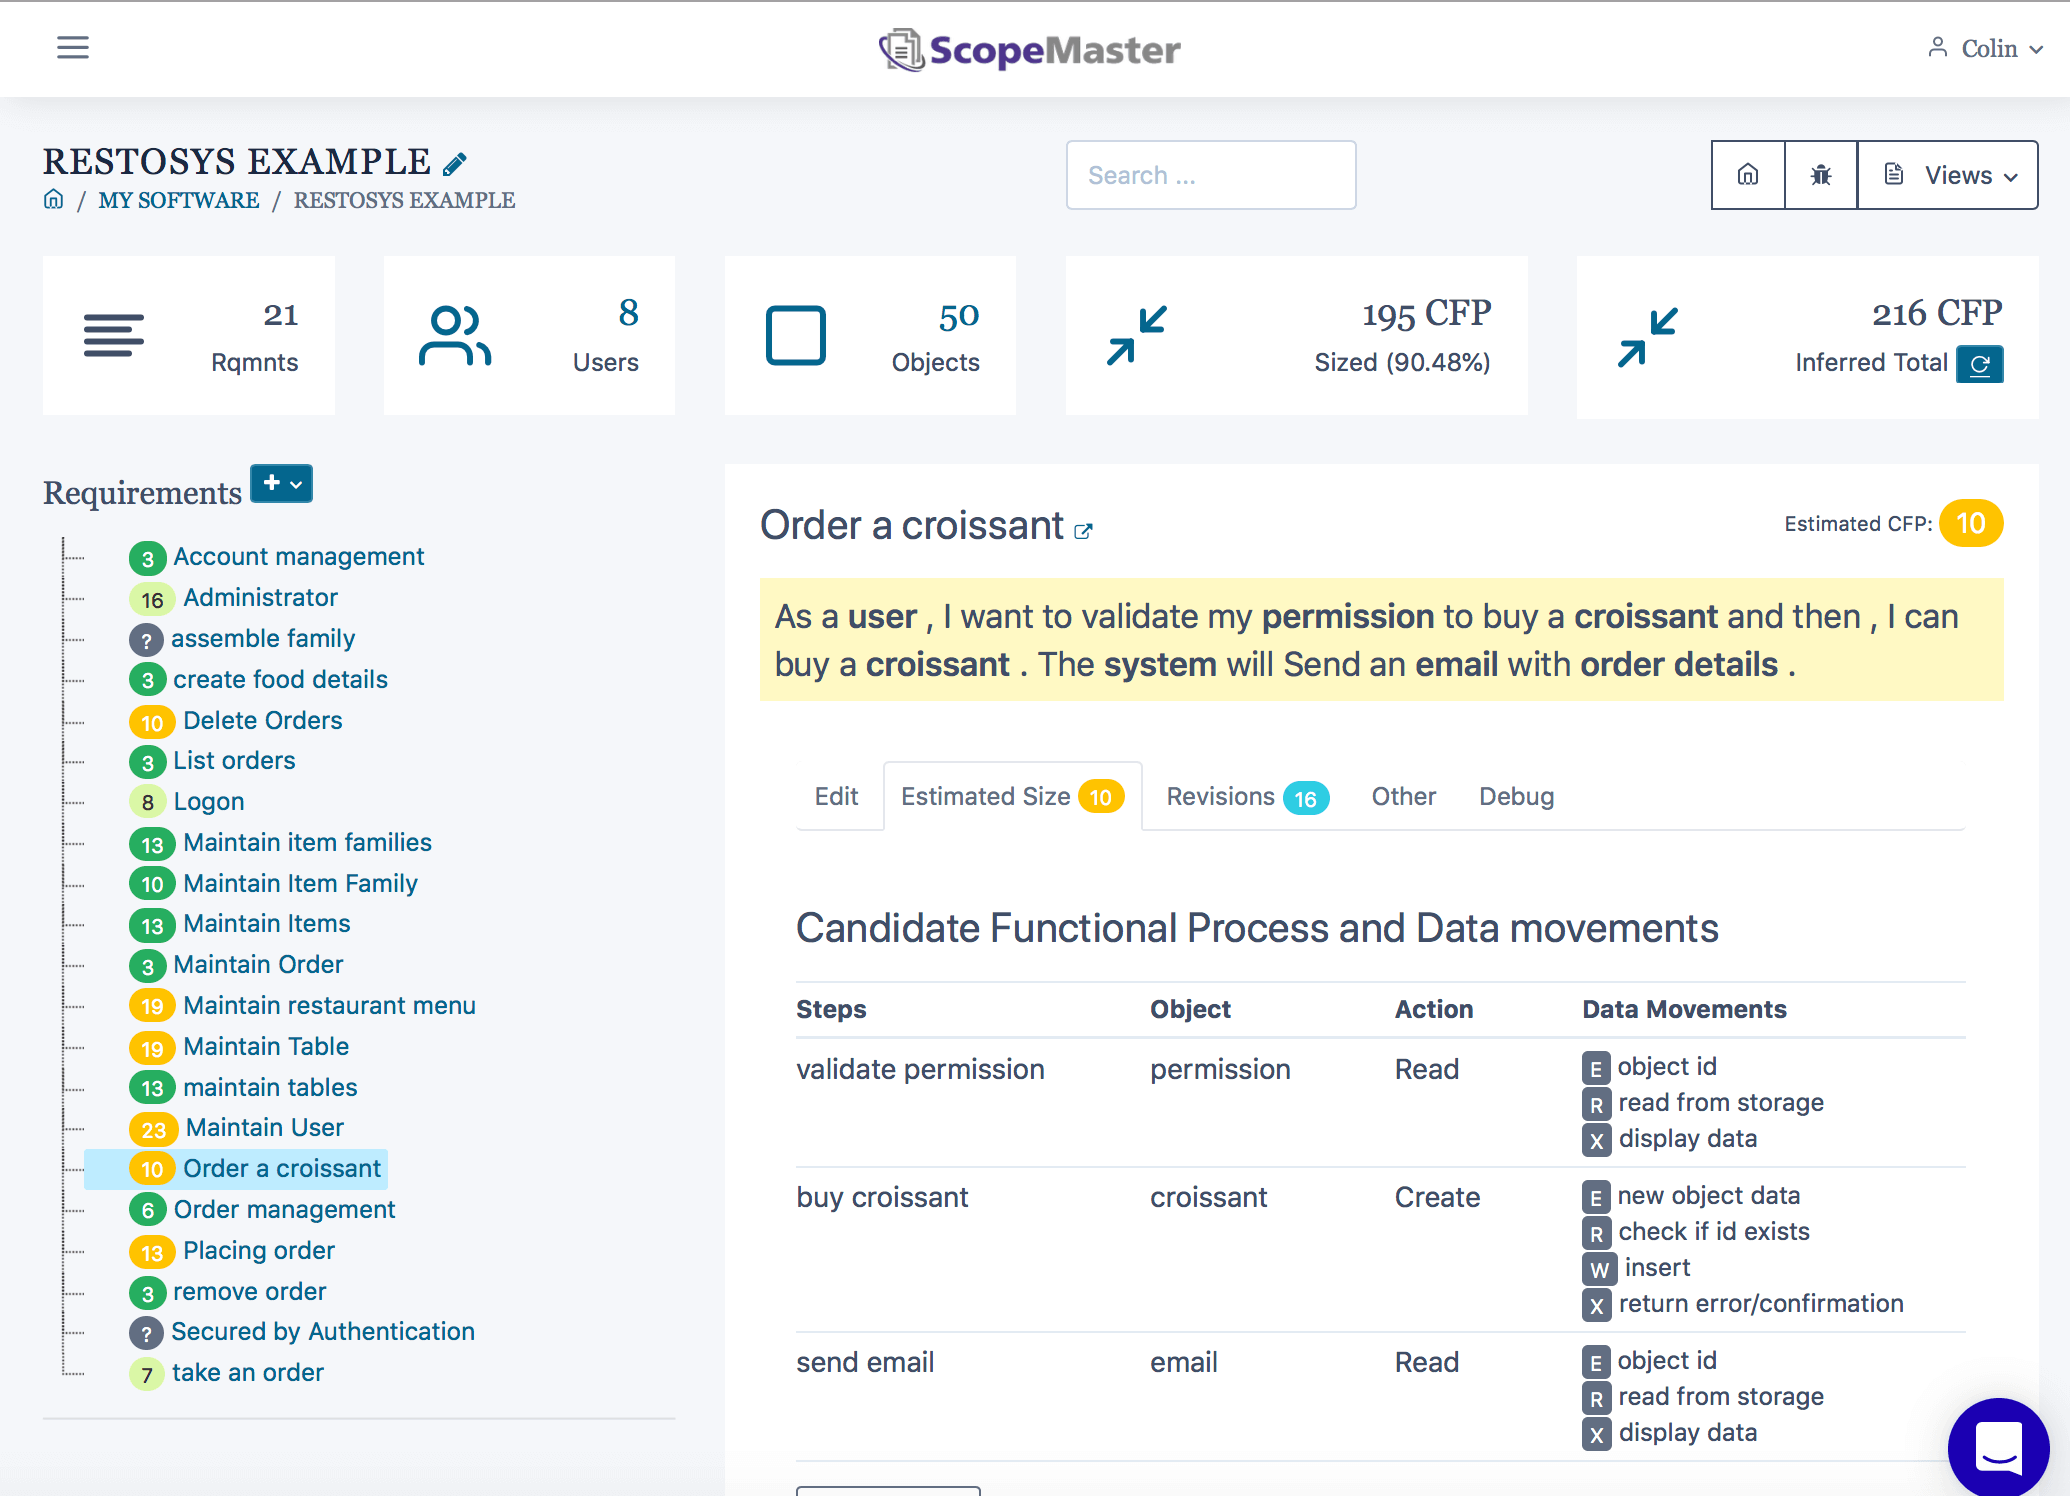Open assemble family requirement
Viewport: 2070px width, 1496px height.
[263, 638]
